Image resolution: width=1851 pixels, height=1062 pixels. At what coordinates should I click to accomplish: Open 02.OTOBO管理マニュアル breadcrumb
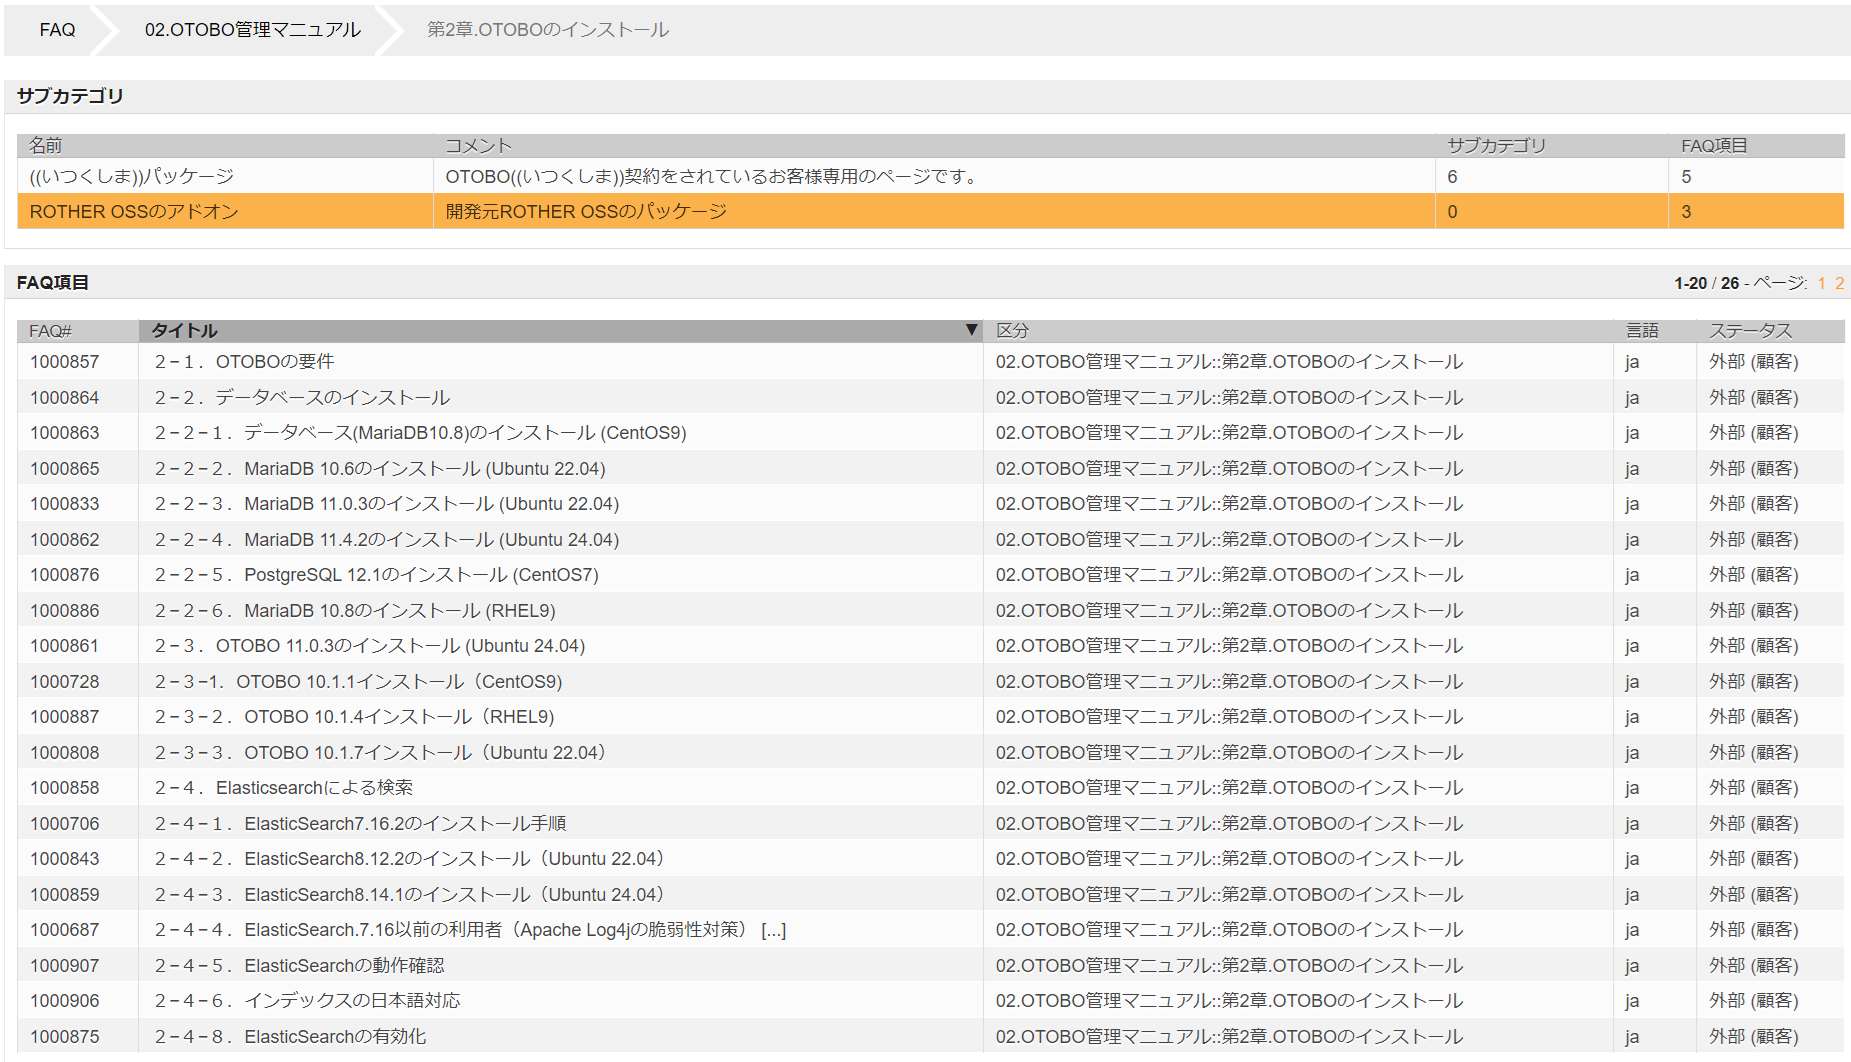click(x=252, y=30)
